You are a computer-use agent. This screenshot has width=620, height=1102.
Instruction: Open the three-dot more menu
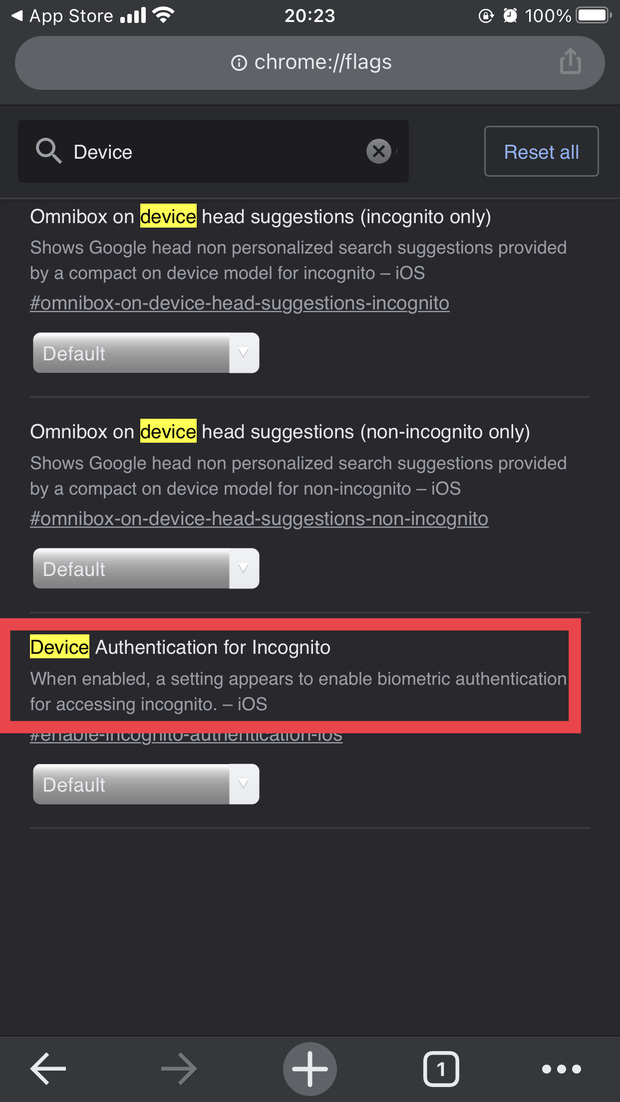click(561, 1069)
